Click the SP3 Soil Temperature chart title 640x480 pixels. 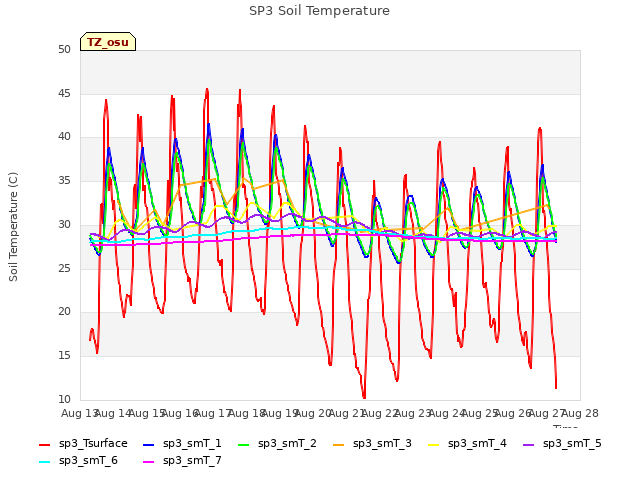coord(319,11)
